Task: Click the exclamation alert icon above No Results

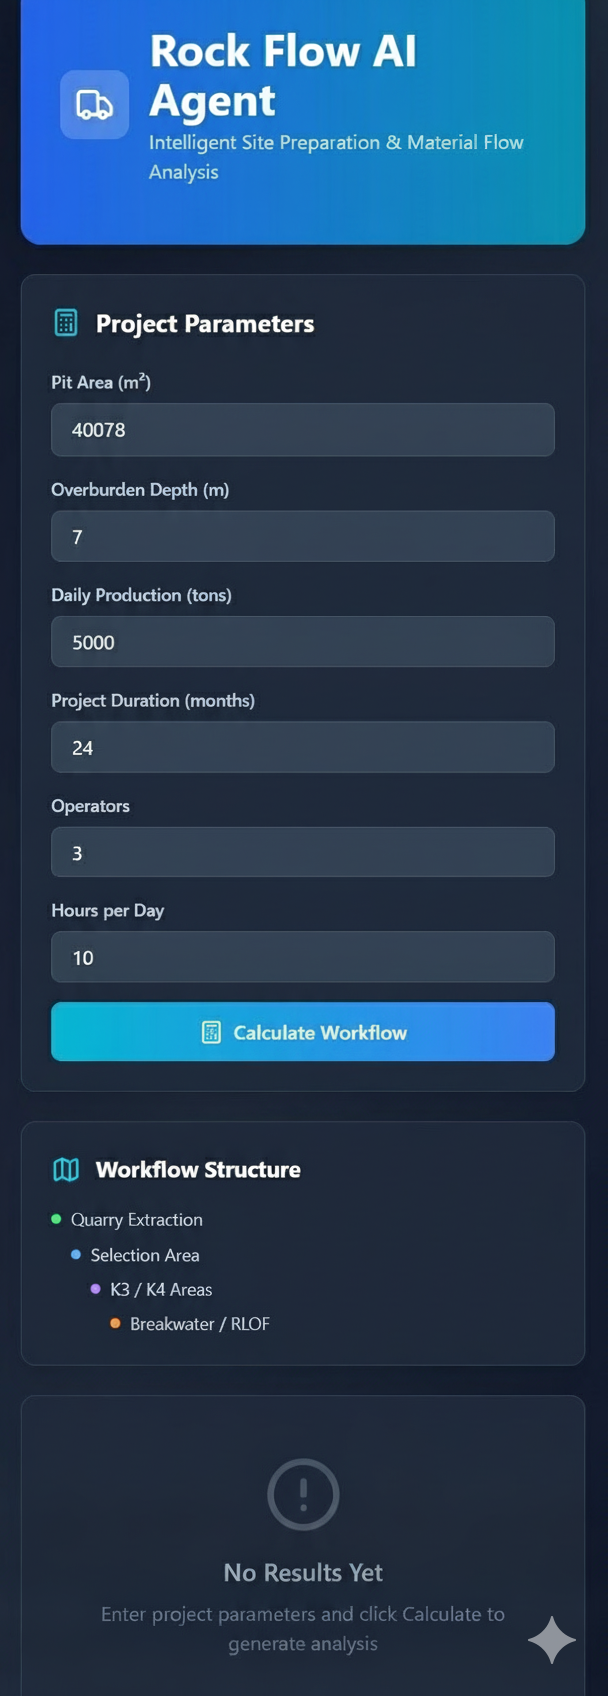Action: click(x=303, y=1494)
